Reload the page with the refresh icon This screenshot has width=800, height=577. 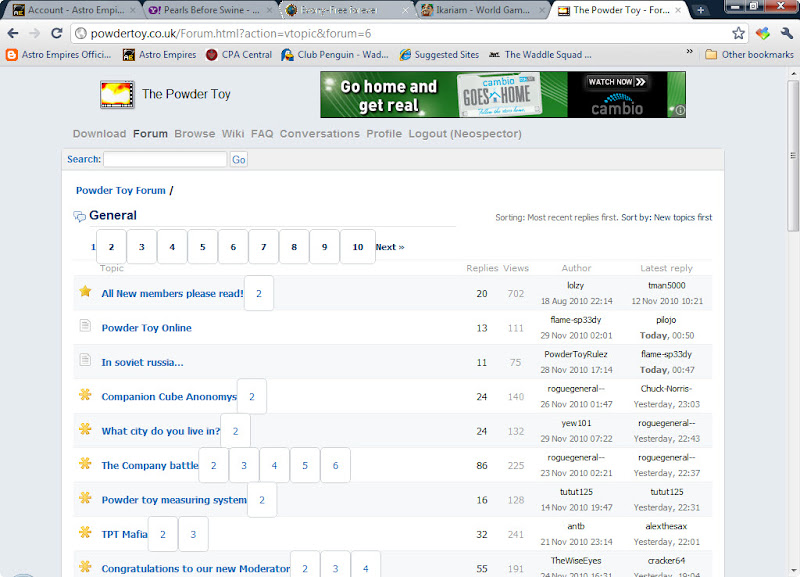tap(57, 34)
